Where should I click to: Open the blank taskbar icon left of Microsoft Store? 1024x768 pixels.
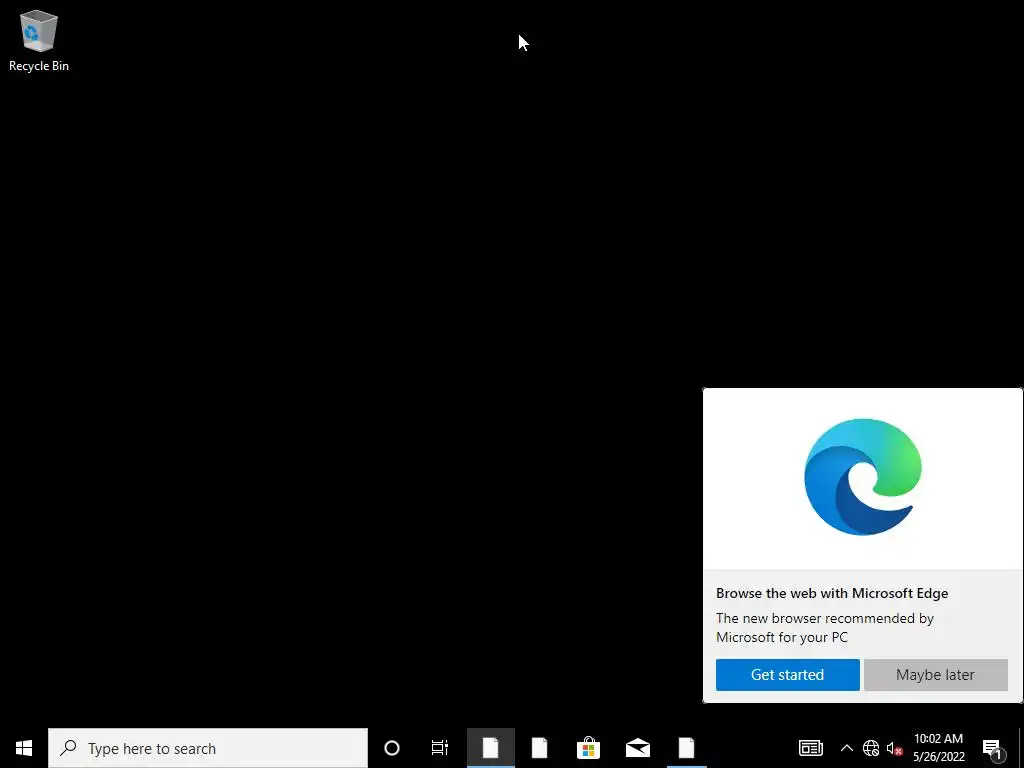click(539, 748)
